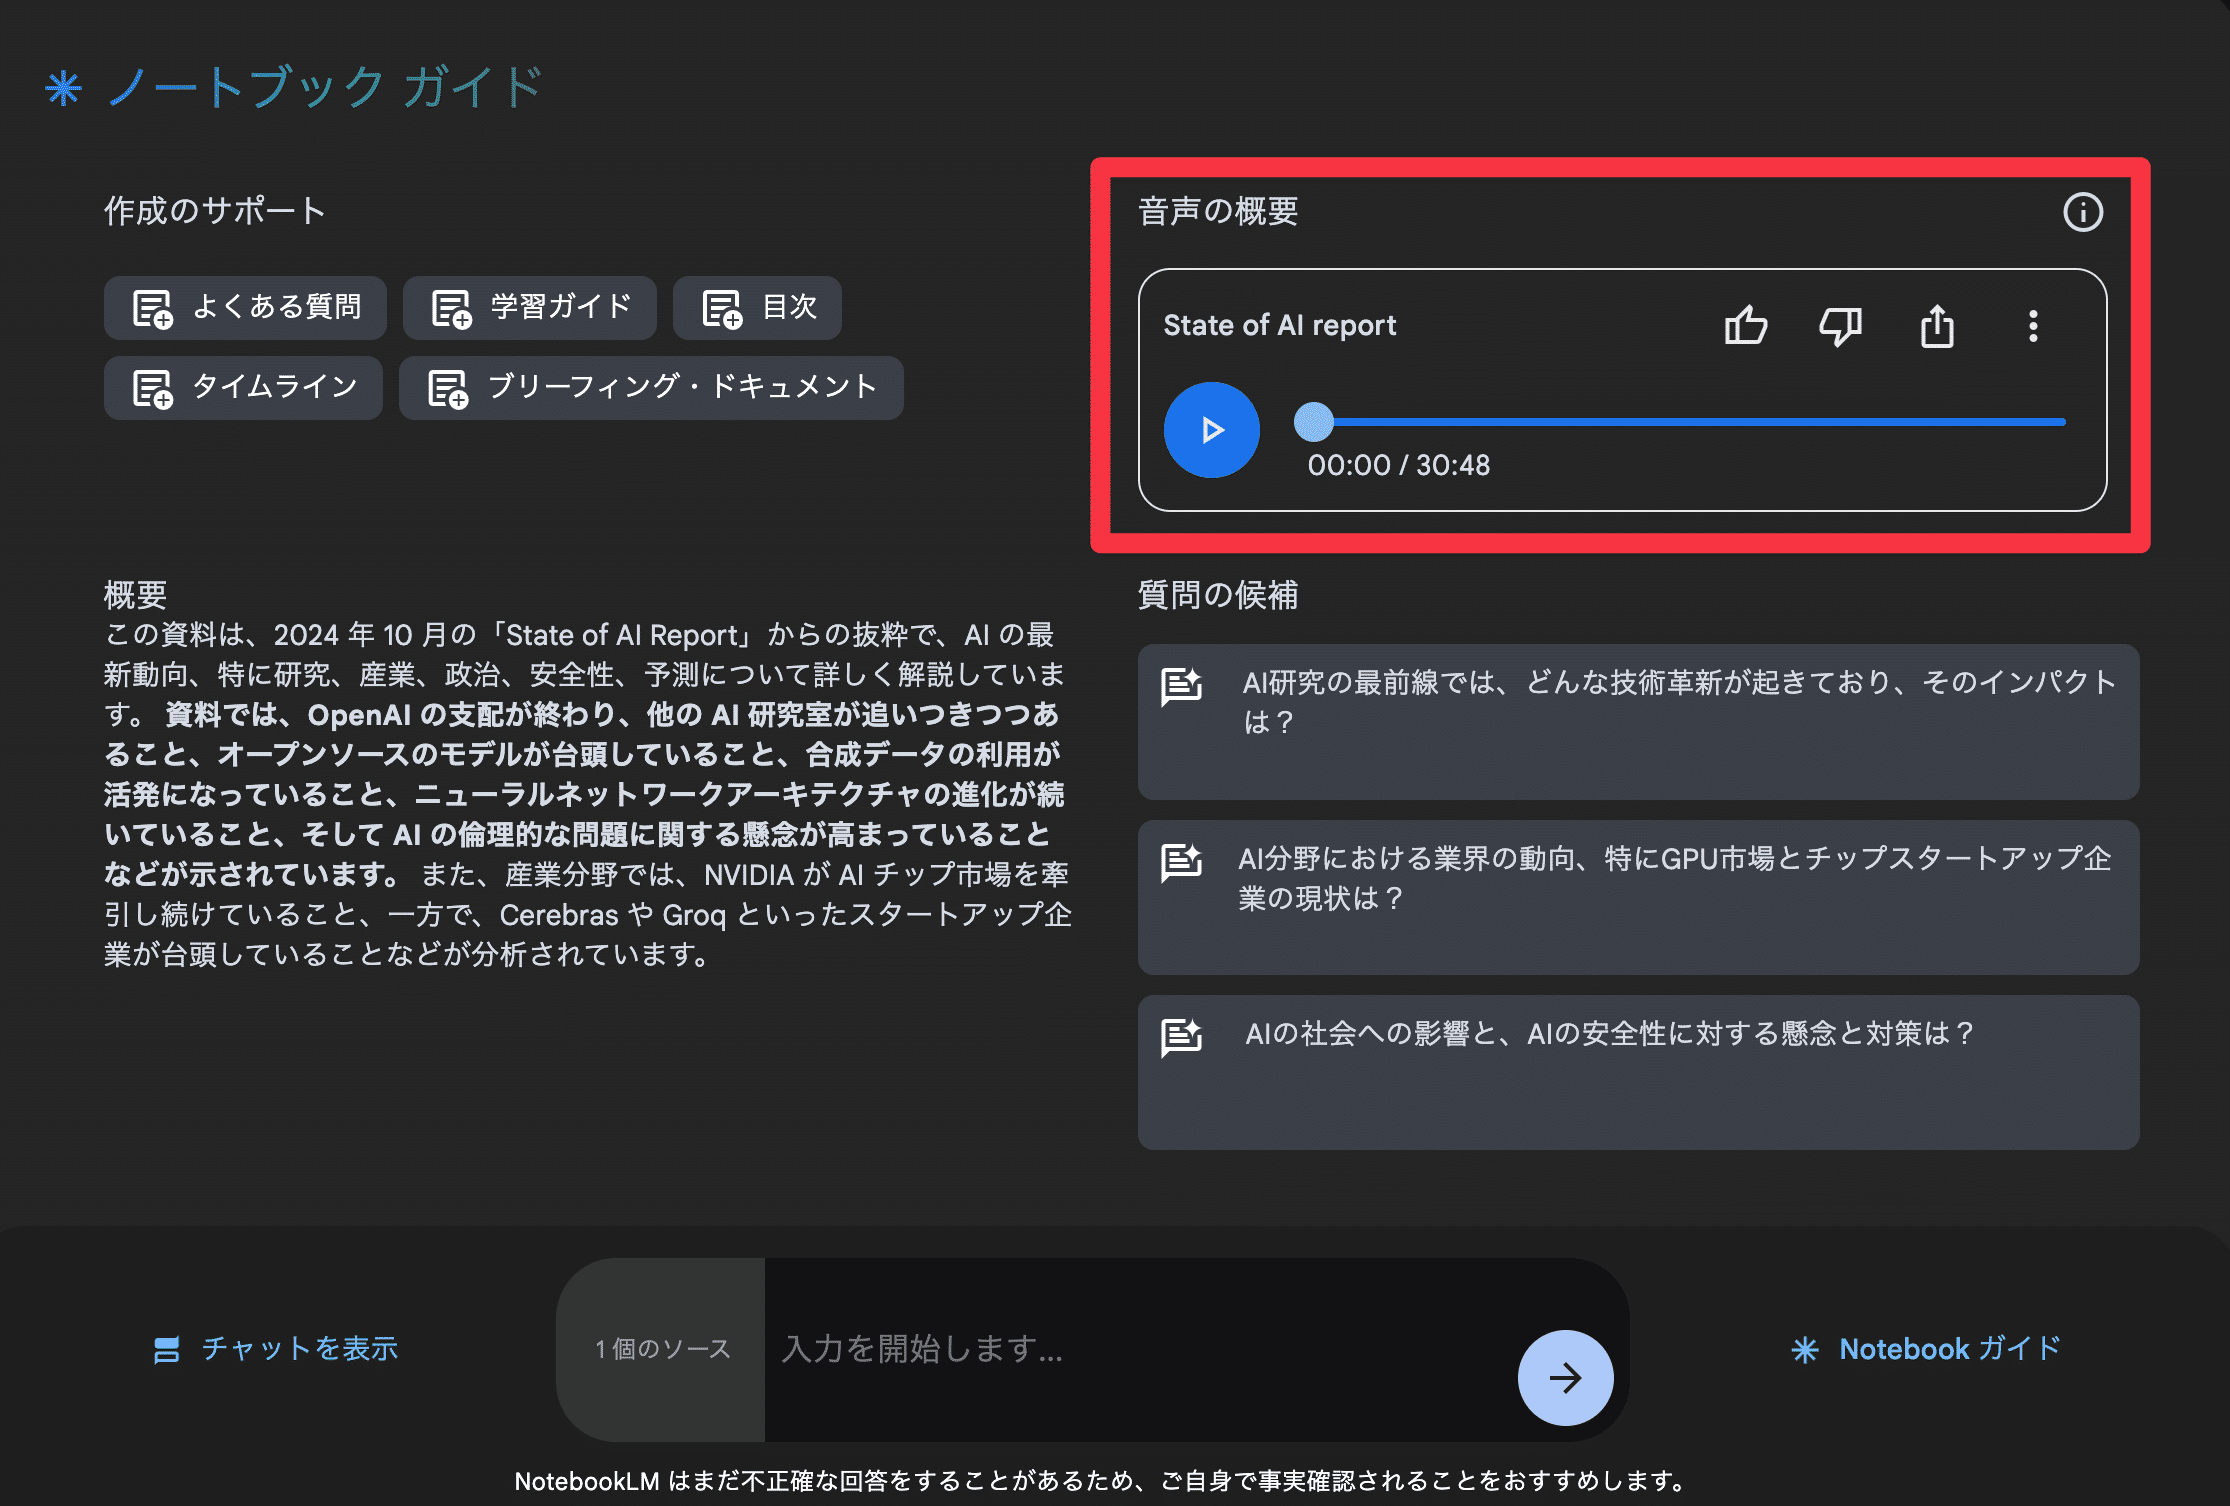Click the audio overview info icon
2230x1506 pixels.
[x=2083, y=212]
